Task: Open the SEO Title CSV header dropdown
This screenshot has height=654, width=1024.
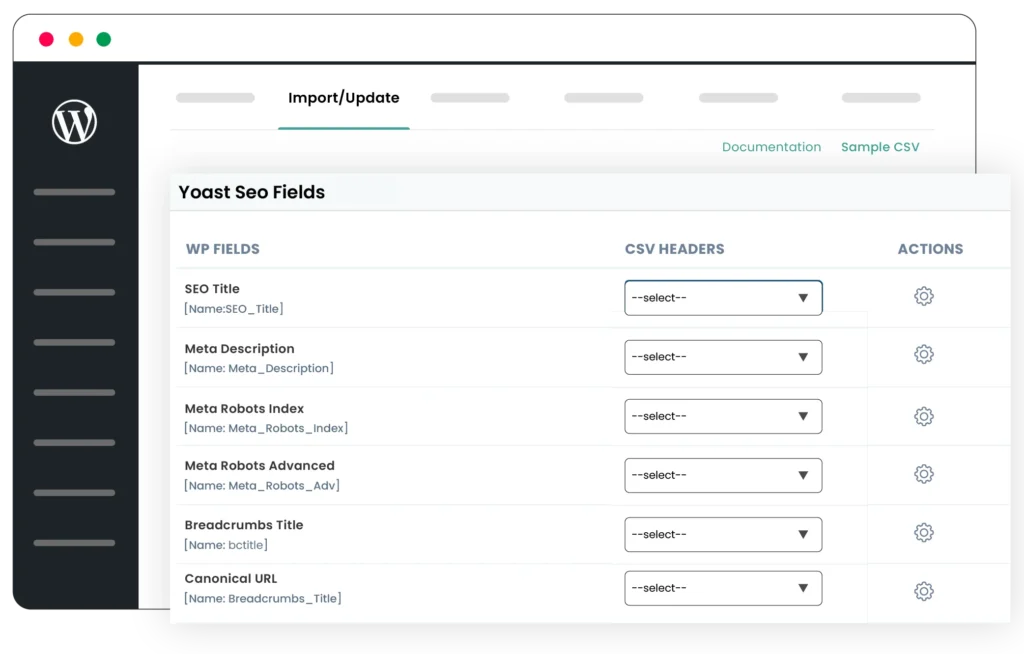Action: click(x=722, y=297)
